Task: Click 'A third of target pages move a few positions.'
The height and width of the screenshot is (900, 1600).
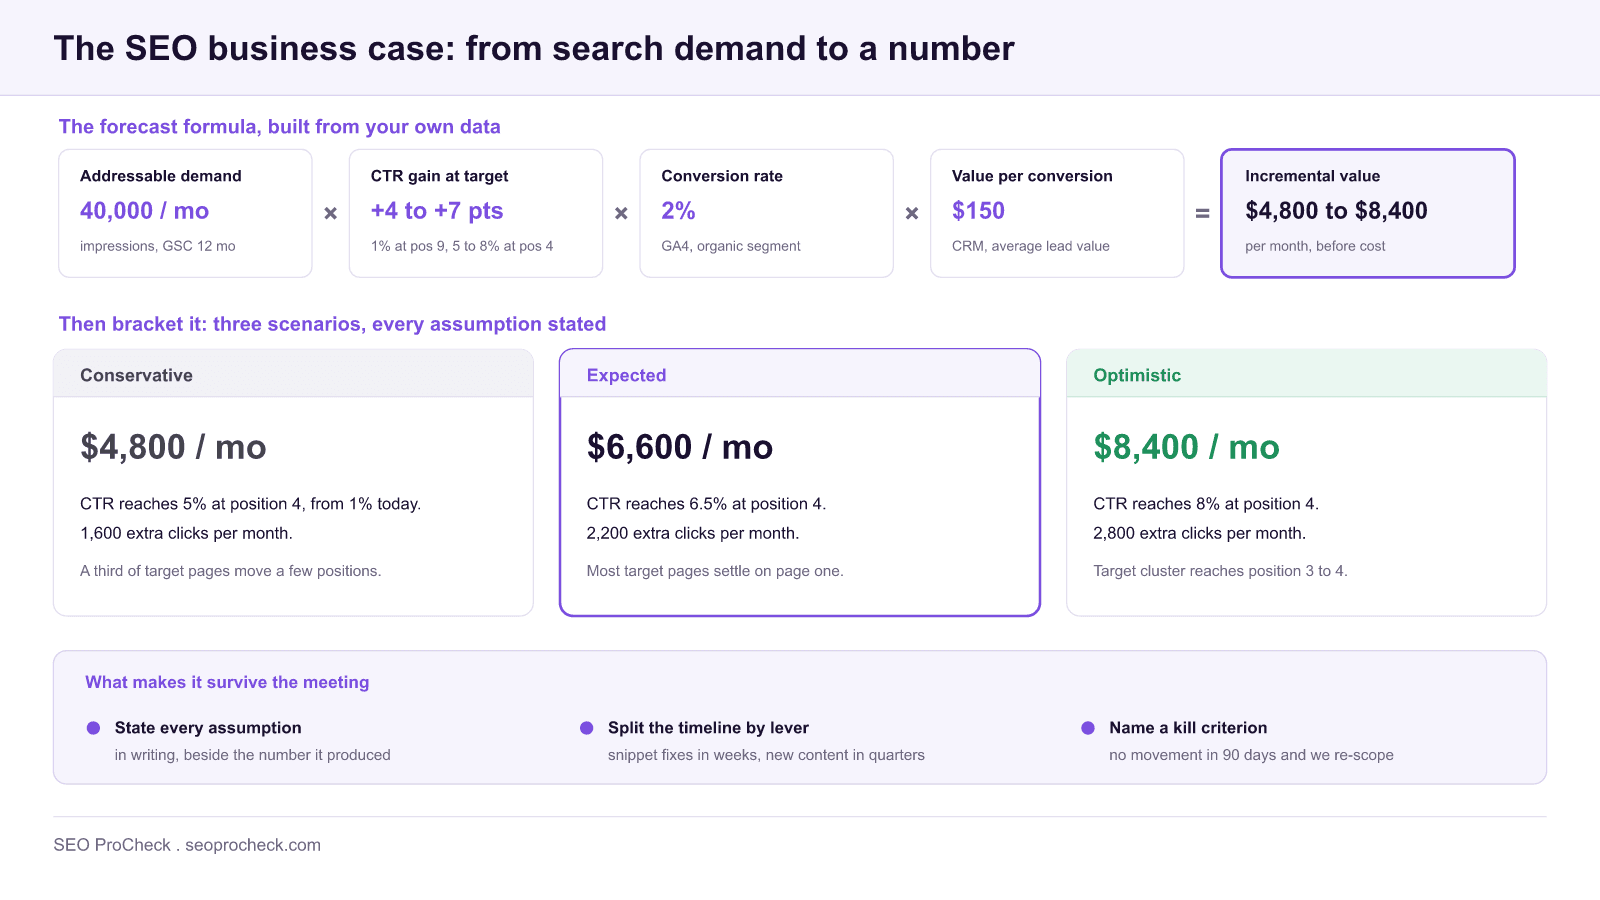Action: (x=230, y=571)
